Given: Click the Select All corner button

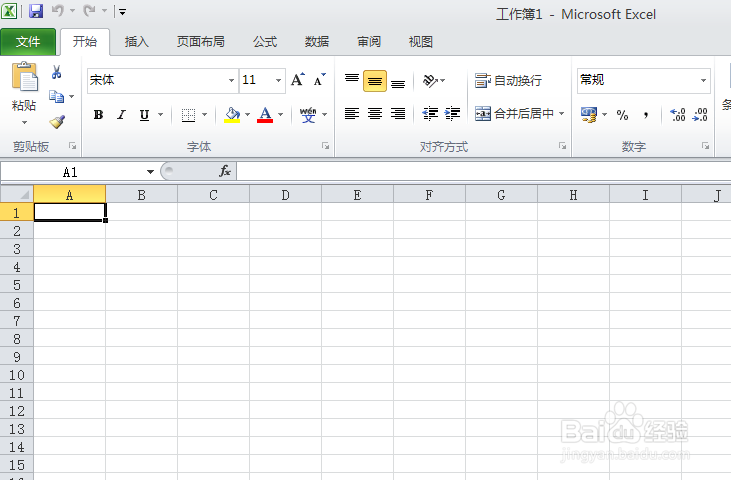Looking at the screenshot, I should [x=17, y=194].
